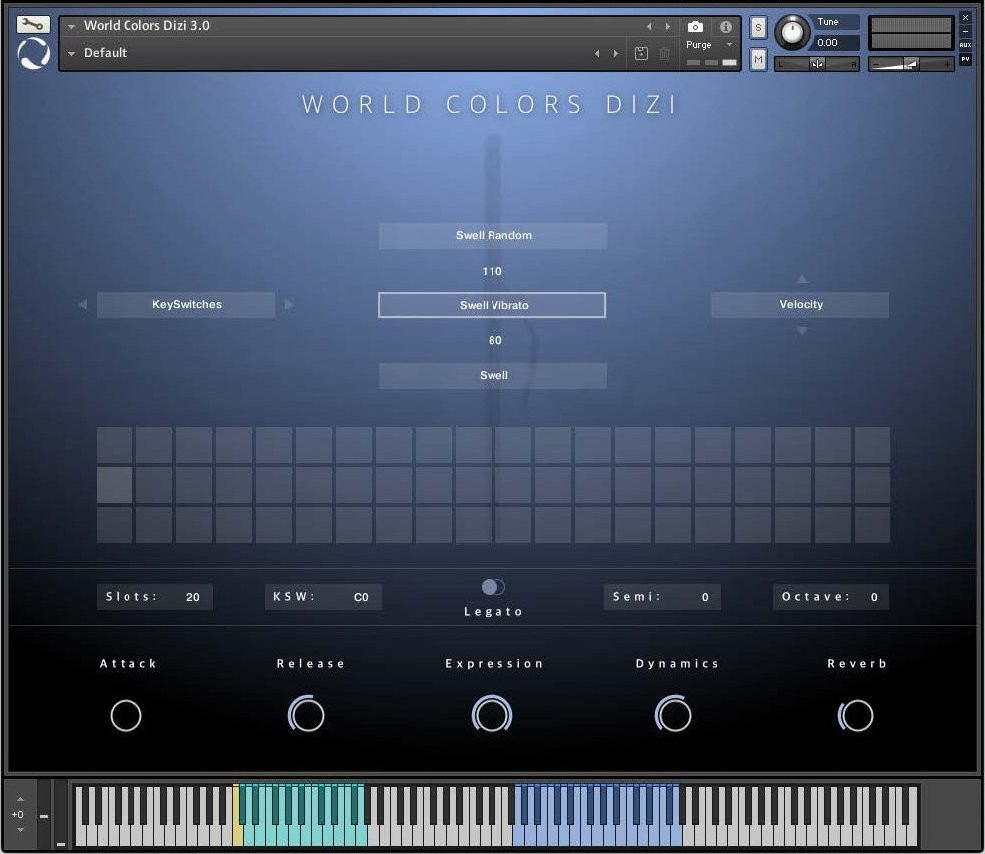Open the Purge dropdown menu

[710, 45]
